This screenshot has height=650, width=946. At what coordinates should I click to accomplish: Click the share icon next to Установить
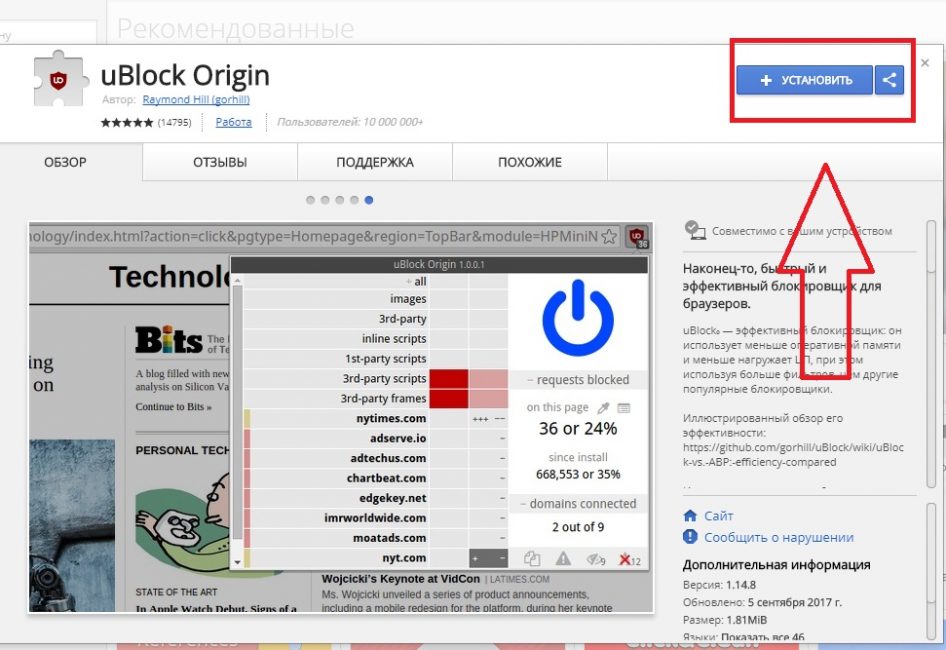(889, 80)
